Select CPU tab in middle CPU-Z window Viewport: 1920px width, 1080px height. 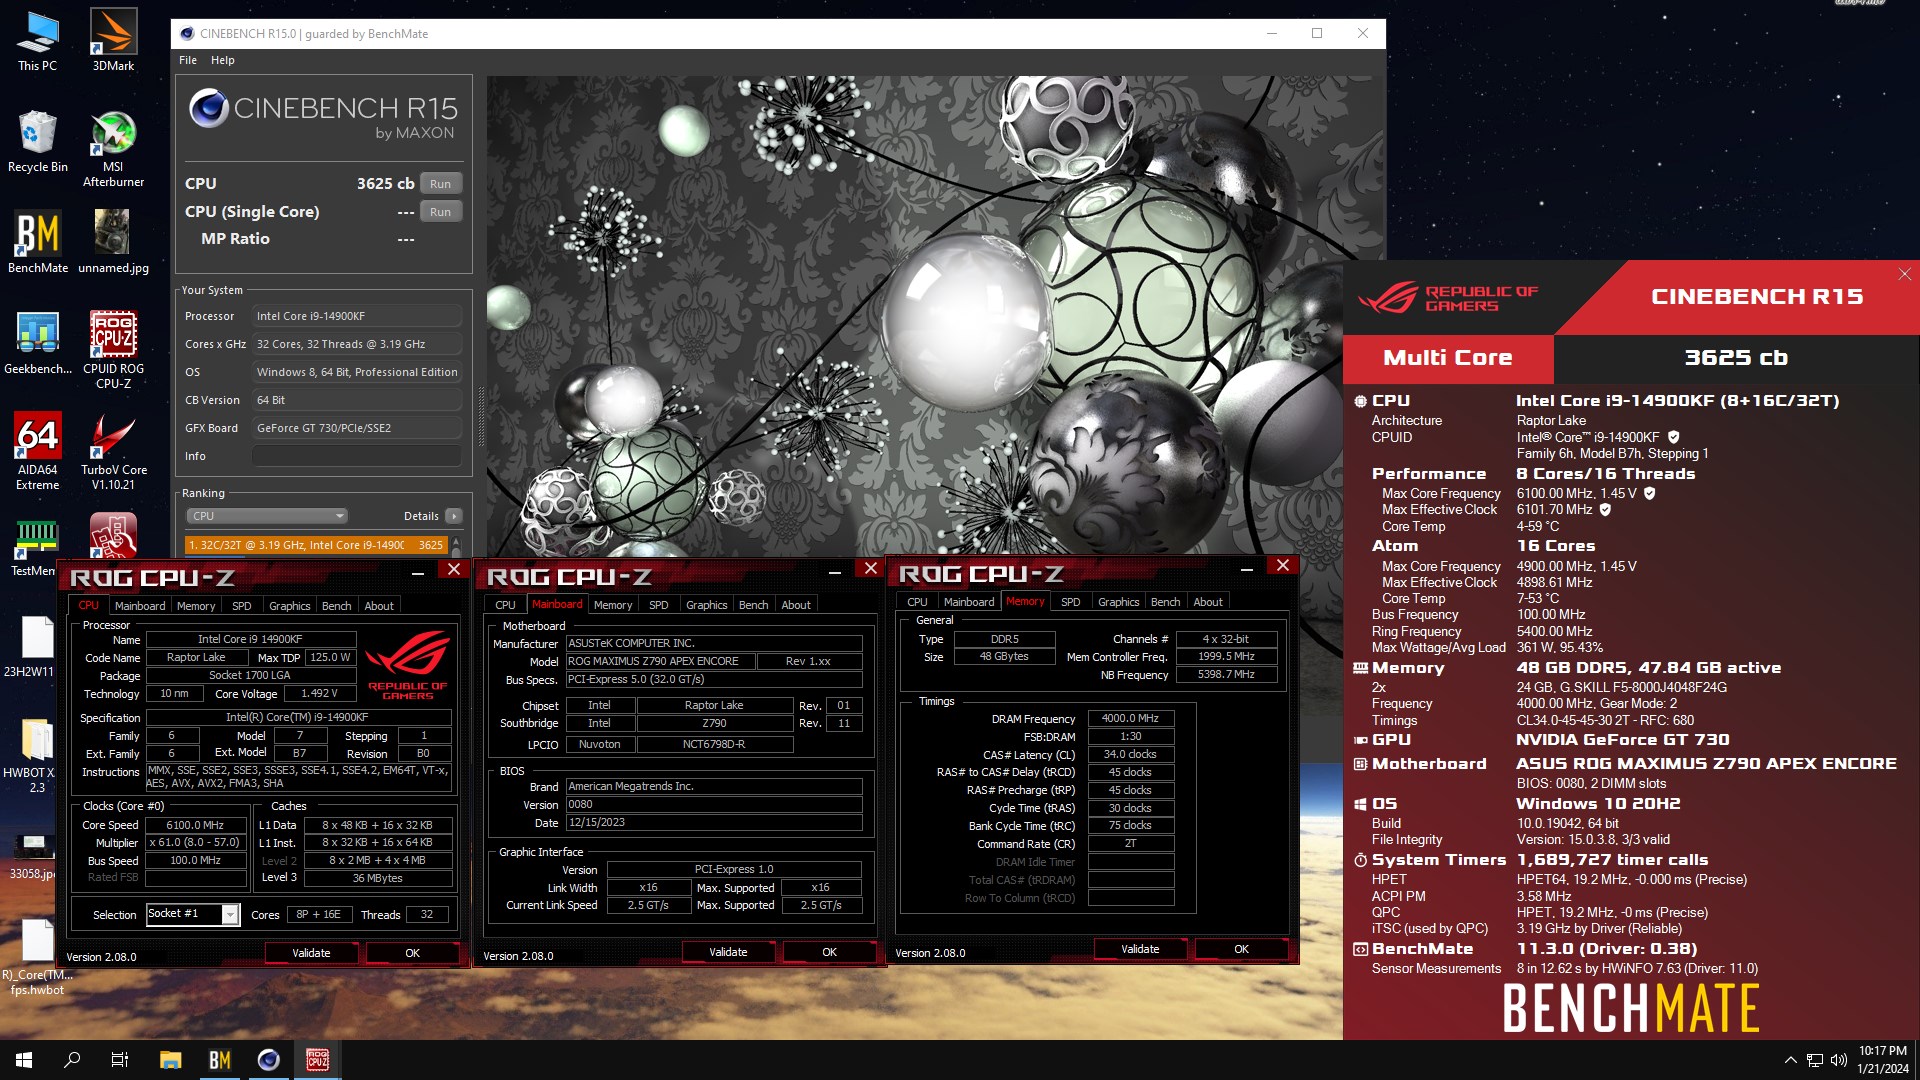coord(506,605)
